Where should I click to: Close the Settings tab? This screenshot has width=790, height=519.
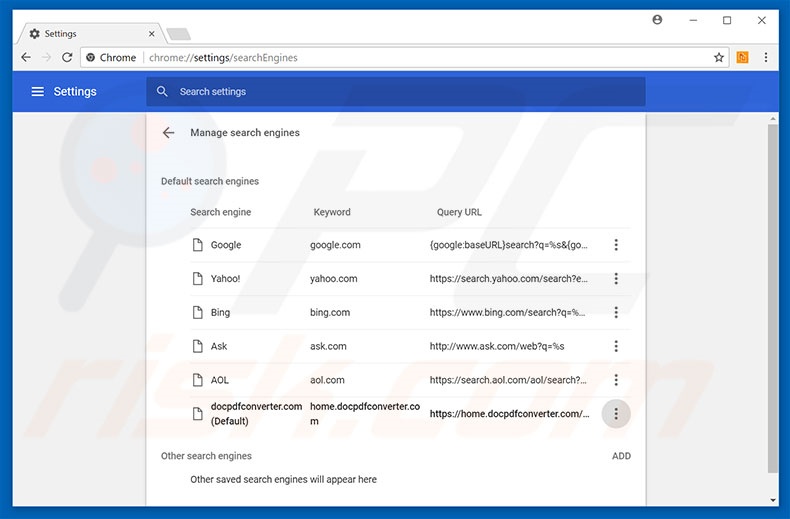151,34
